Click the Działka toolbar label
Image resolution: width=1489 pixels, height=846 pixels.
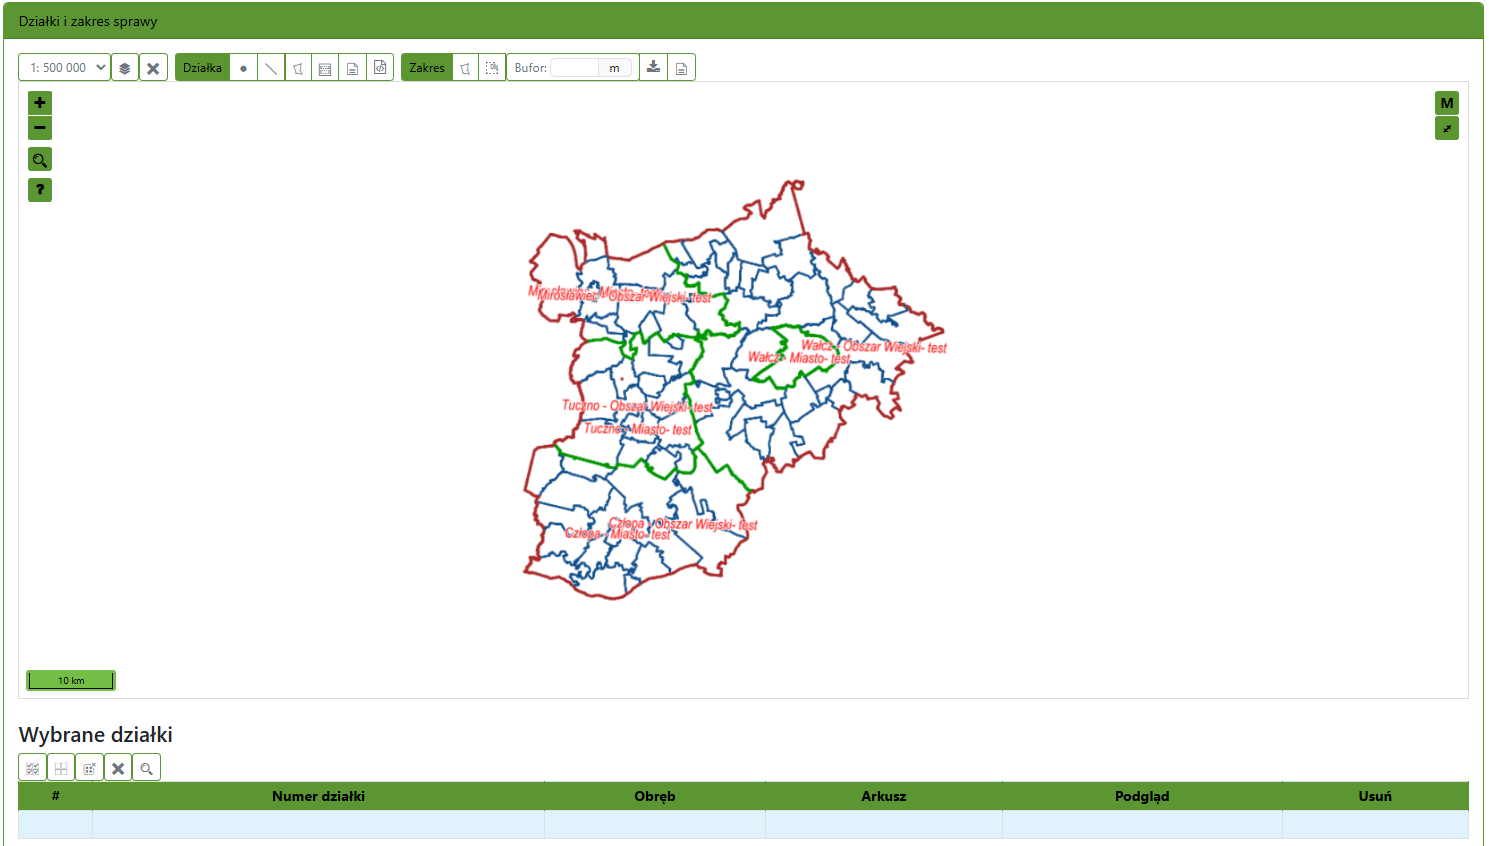pos(202,68)
